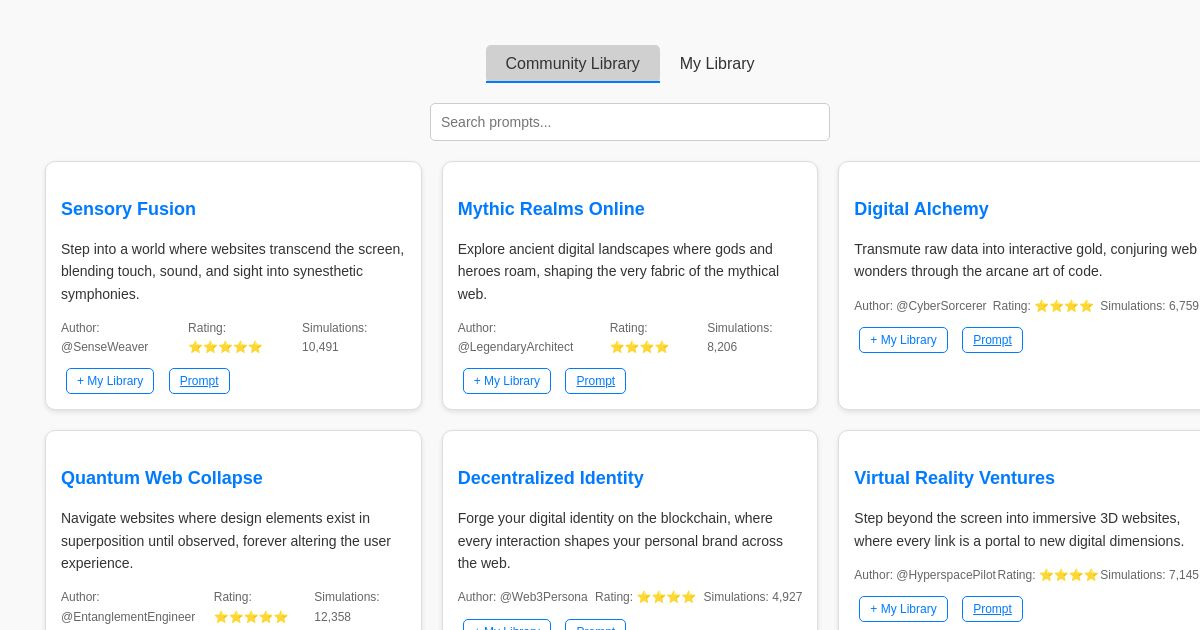Switch to the My Library tab
This screenshot has height=630, width=1200.
(x=717, y=63)
